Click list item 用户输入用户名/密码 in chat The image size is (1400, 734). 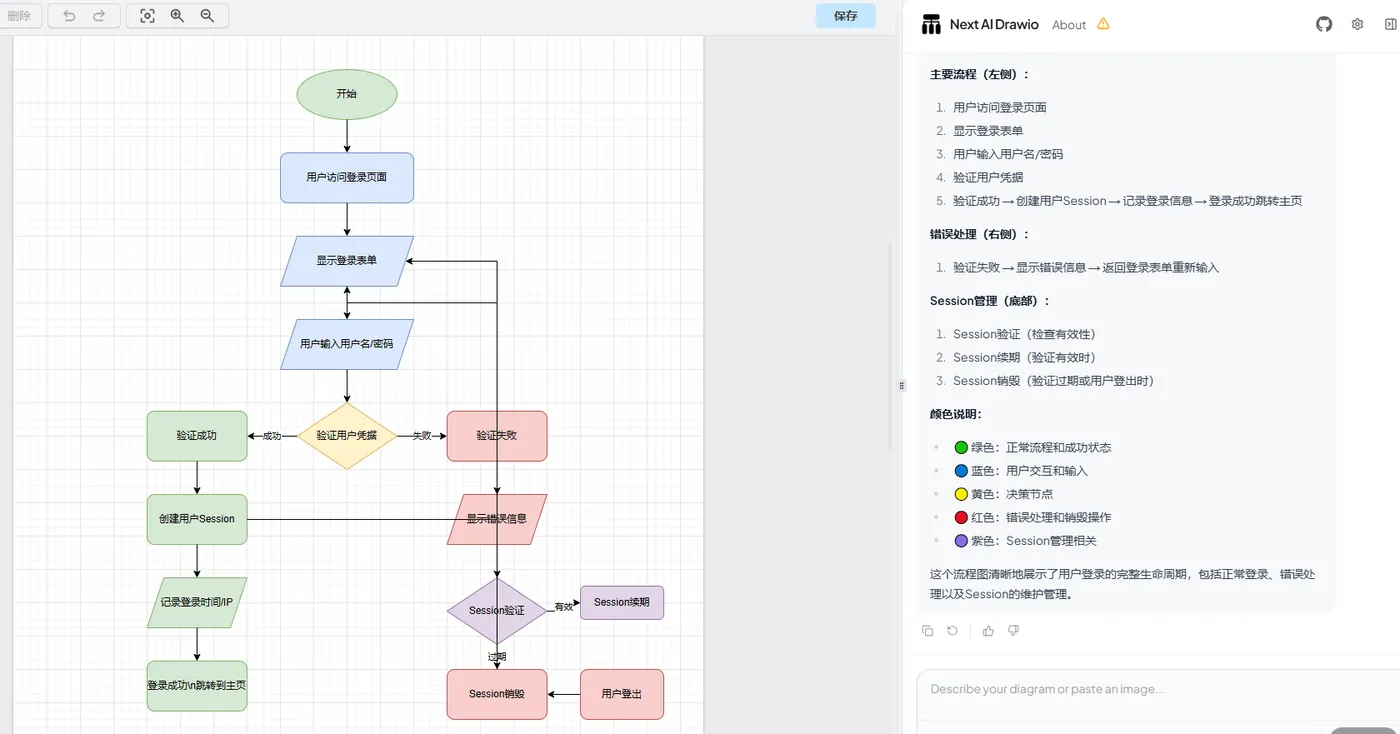[x=1008, y=154]
